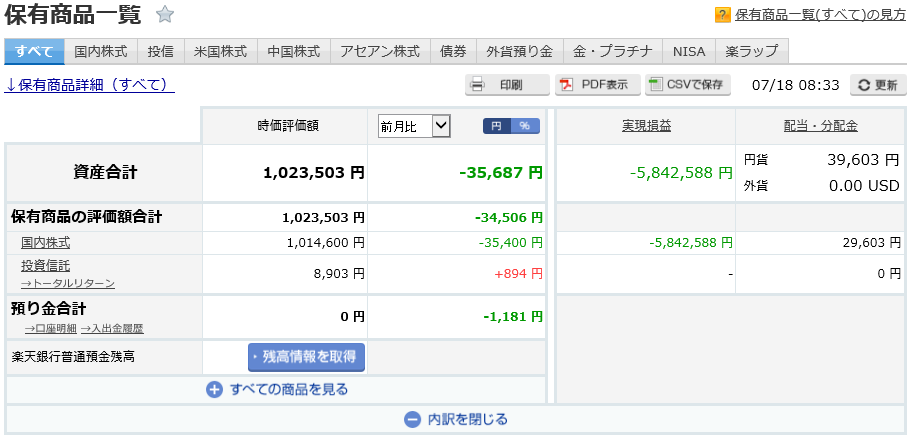
Task: Switch to the 債券 tab
Action: (x=453, y=51)
